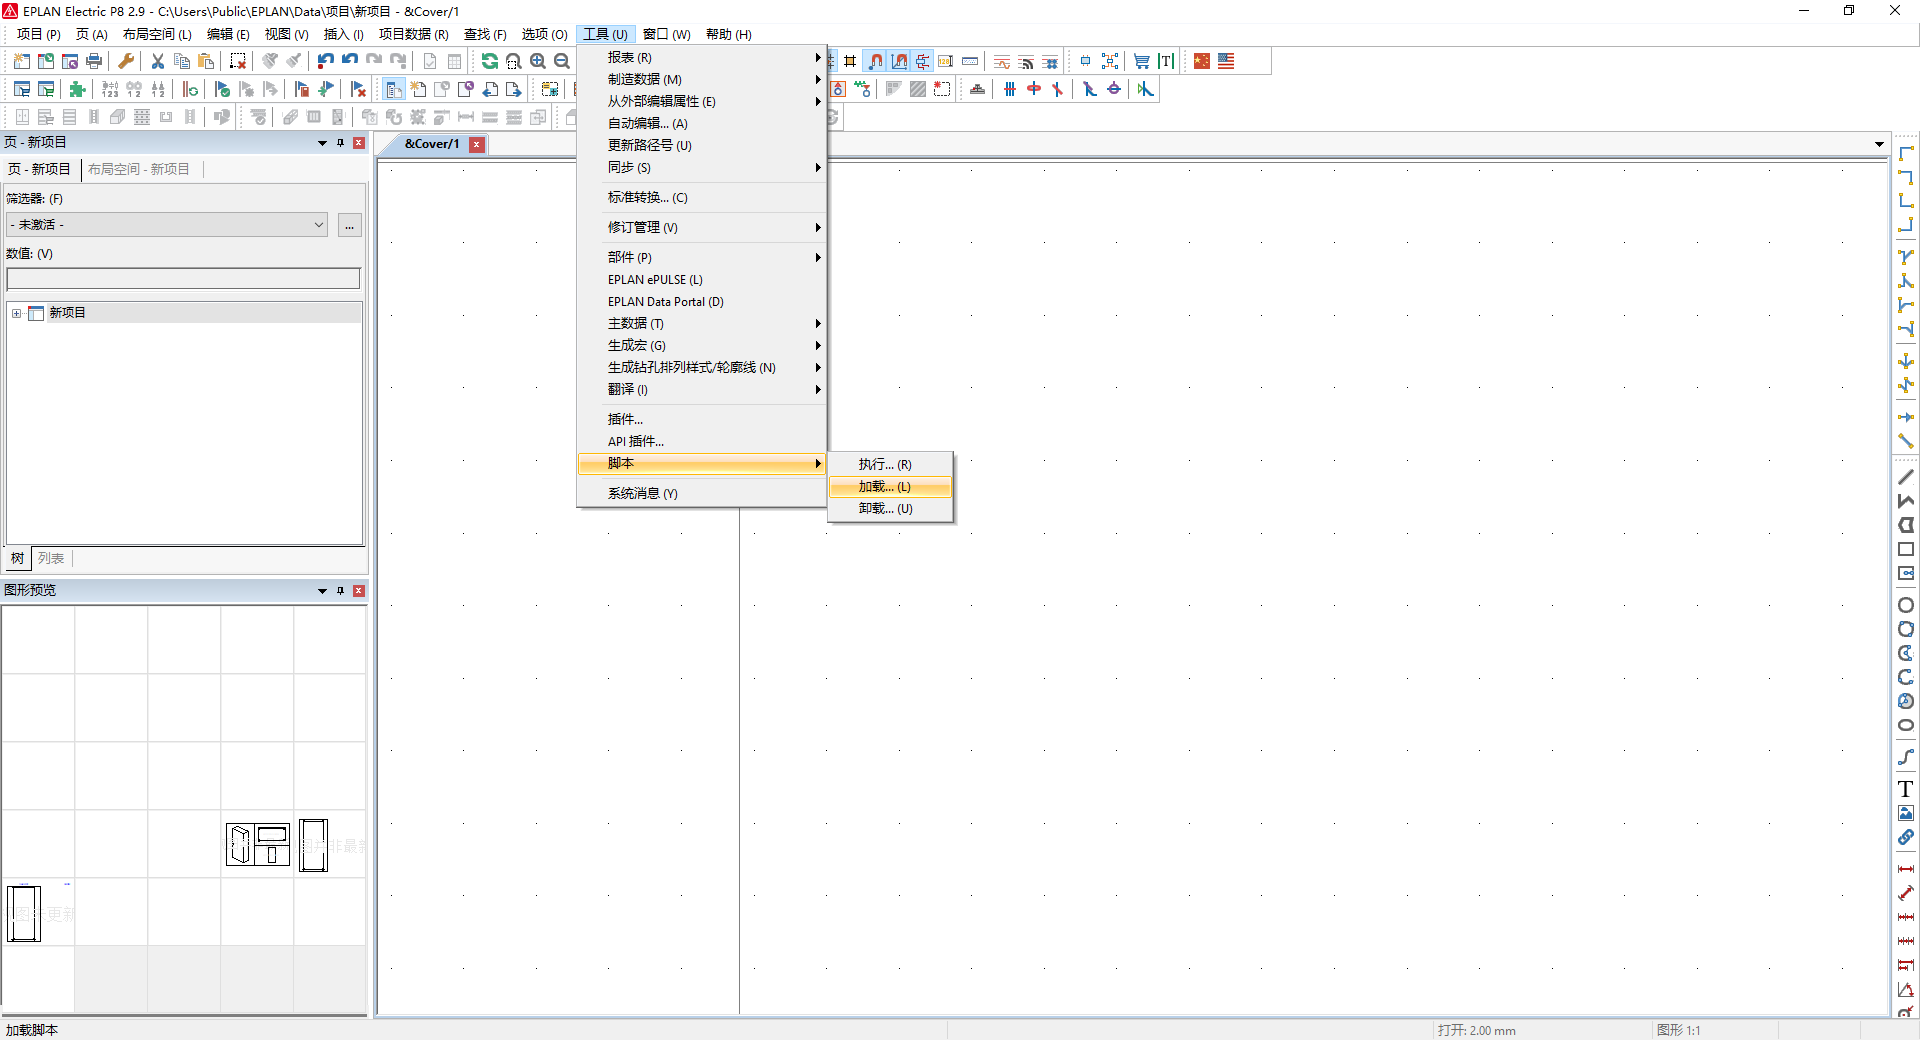Select the Text tool in right toolbar
1920x1040 pixels.
point(1906,789)
